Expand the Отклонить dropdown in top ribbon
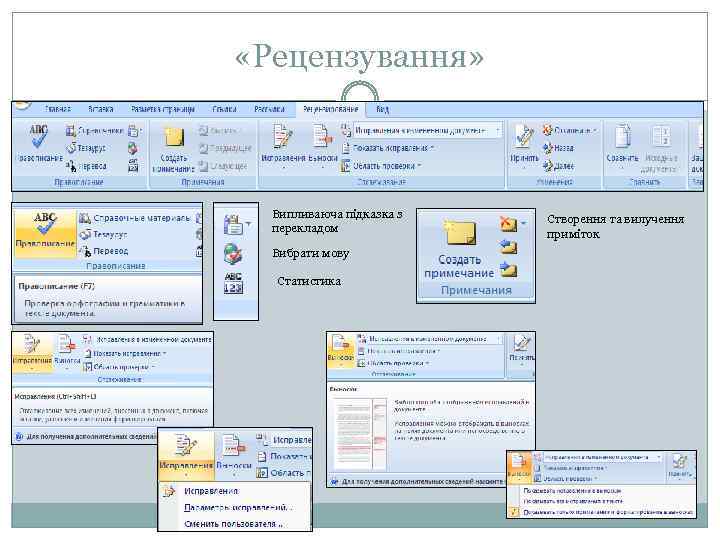The image size is (720, 540). [570, 131]
